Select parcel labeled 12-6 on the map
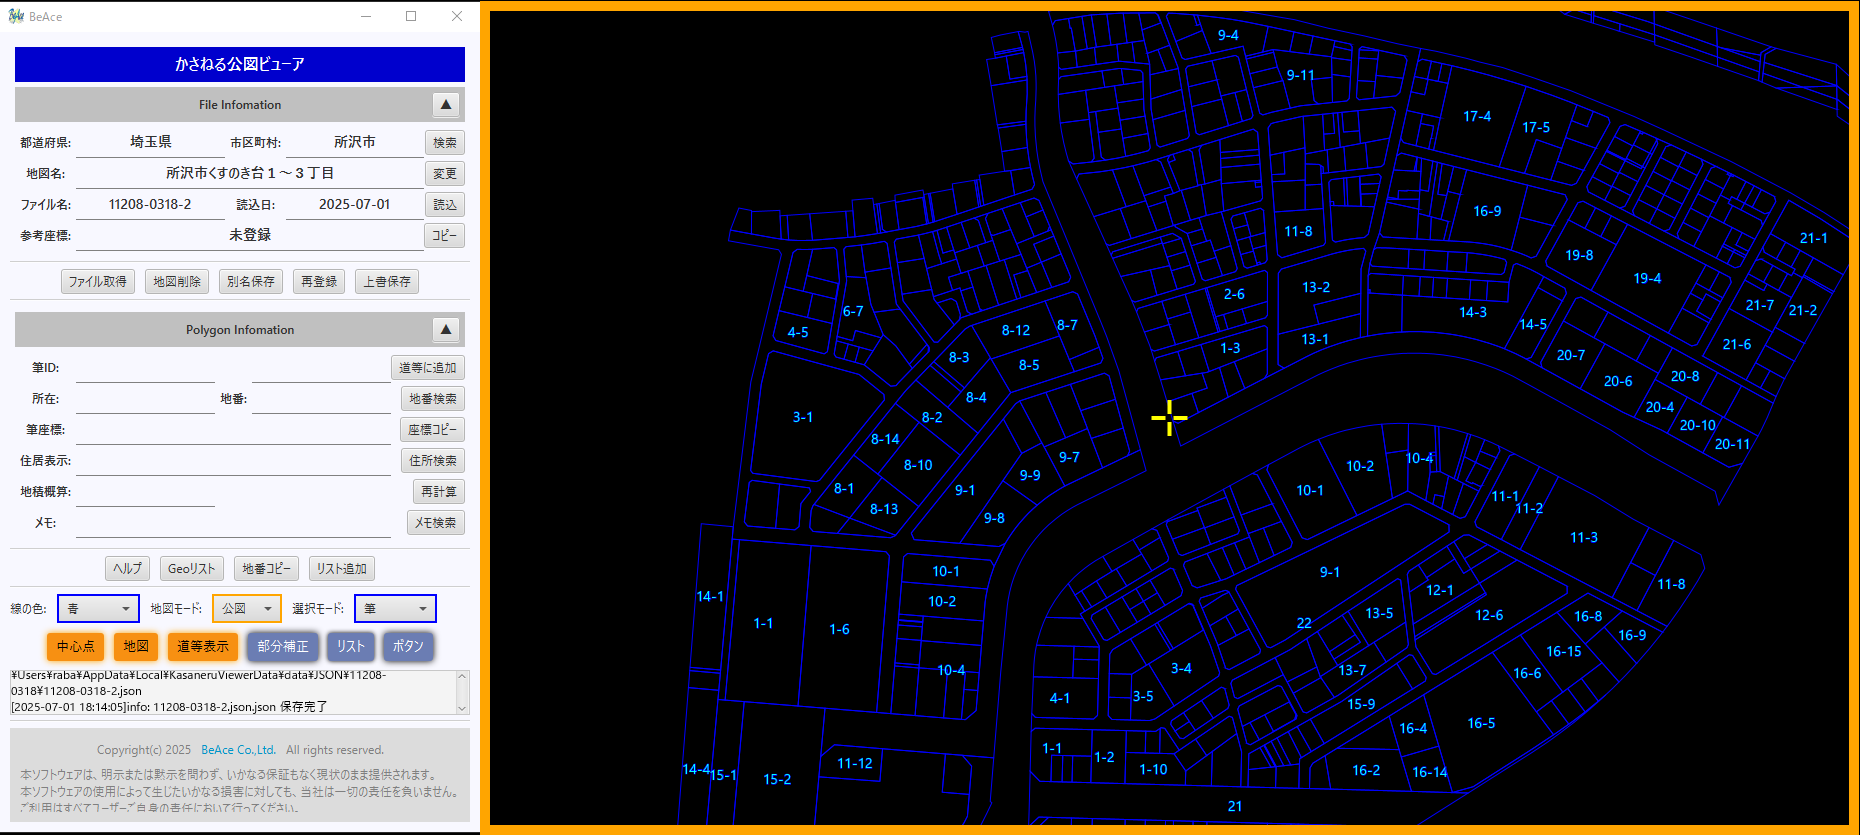The image size is (1860, 835). point(1489,616)
